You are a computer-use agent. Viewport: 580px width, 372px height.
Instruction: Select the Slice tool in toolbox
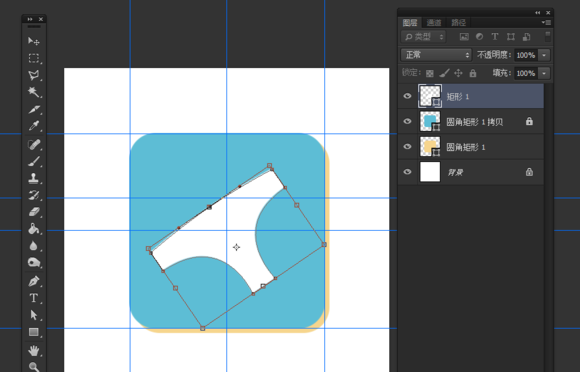click(x=34, y=109)
